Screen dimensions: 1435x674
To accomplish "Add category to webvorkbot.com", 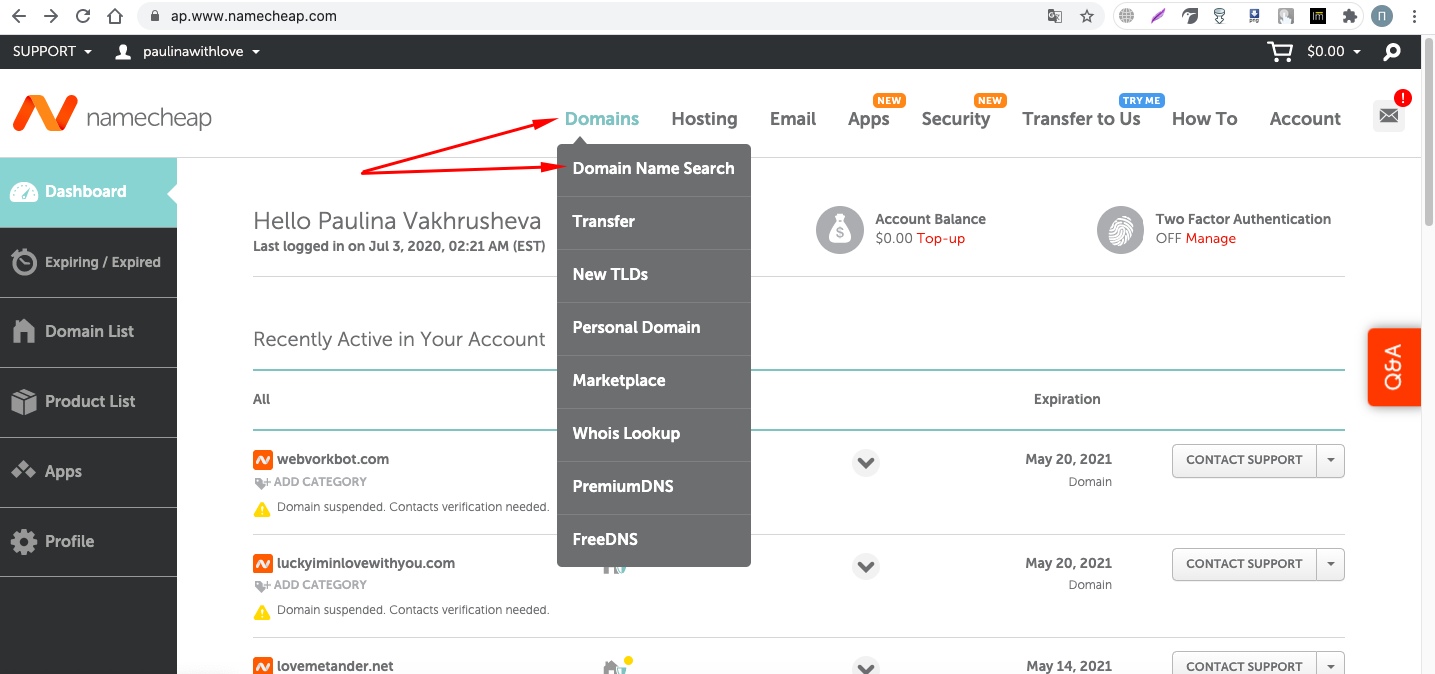I will [x=311, y=482].
